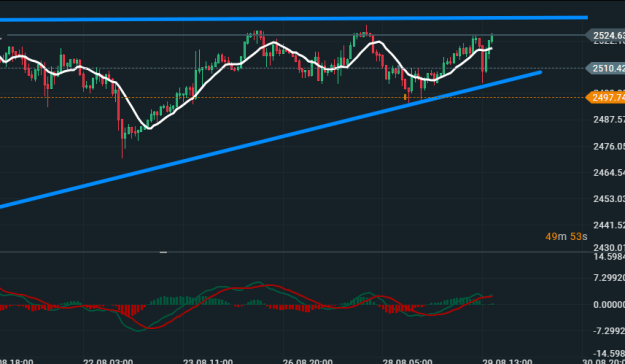The image size is (625, 364).
Task: Select the 2524.63 price tag
Action: click(606, 35)
